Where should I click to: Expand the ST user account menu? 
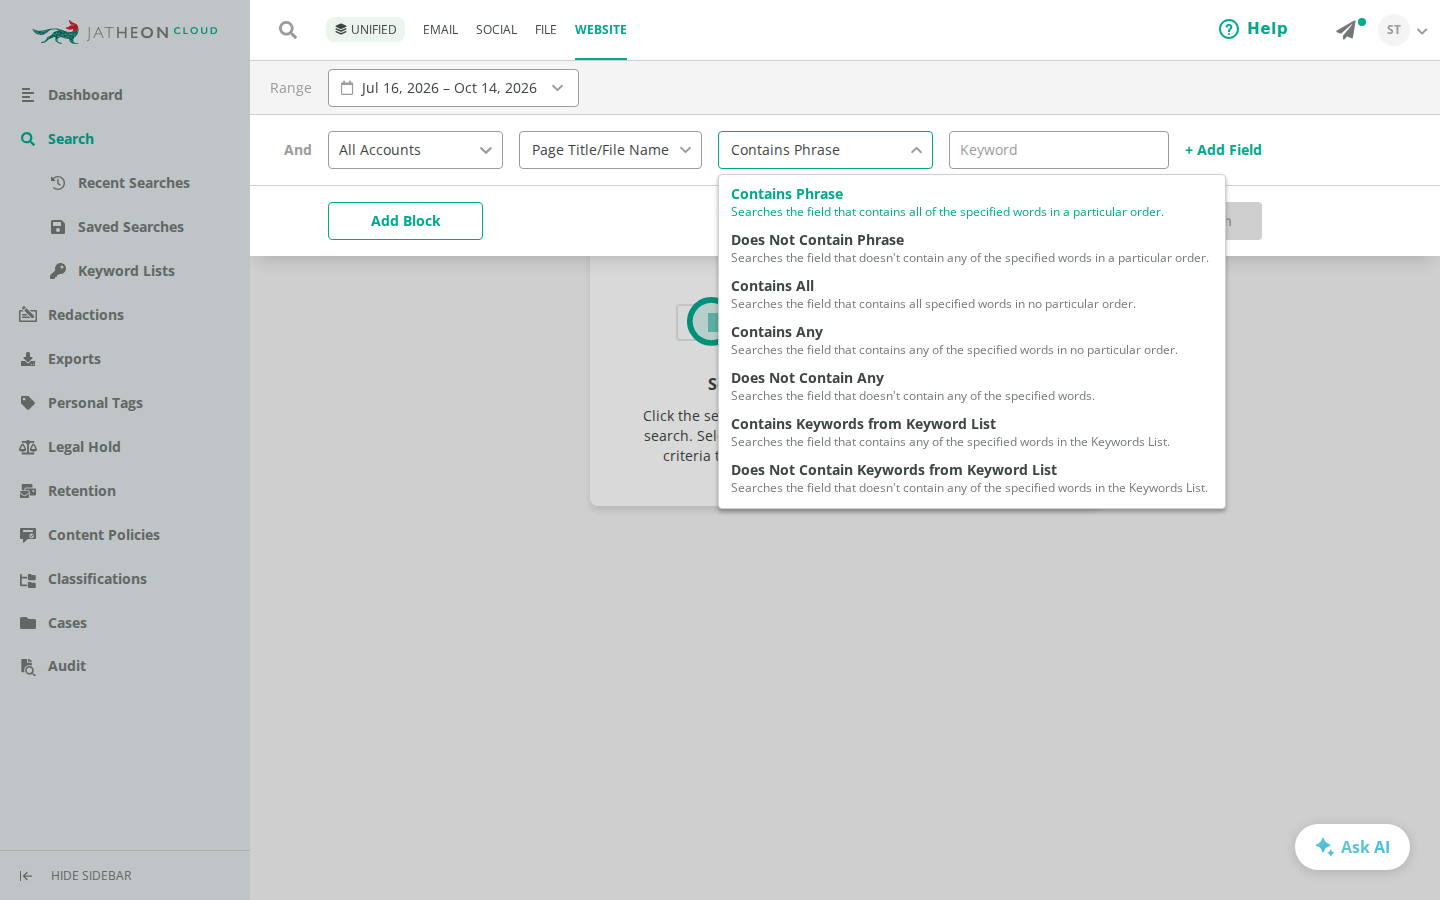coord(1402,30)
